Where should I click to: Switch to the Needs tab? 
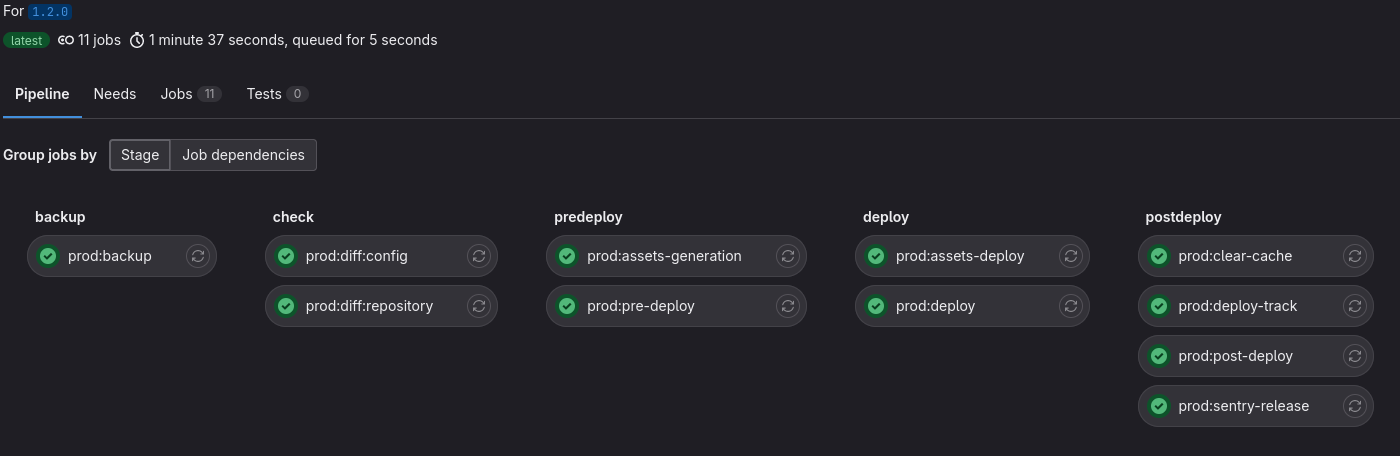tap(115, 94)
